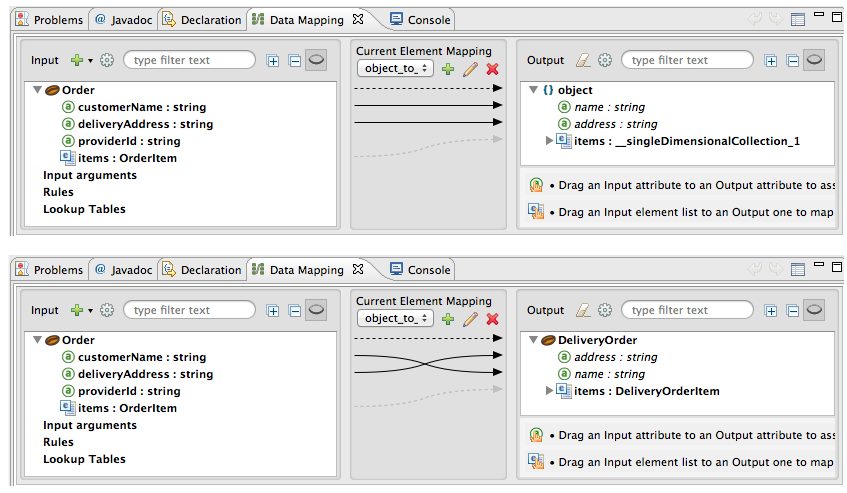The width and height of the screenshot is (847, 493).
Task: Click green plus add mapping icon in top panel
Action: pos(448,68)
